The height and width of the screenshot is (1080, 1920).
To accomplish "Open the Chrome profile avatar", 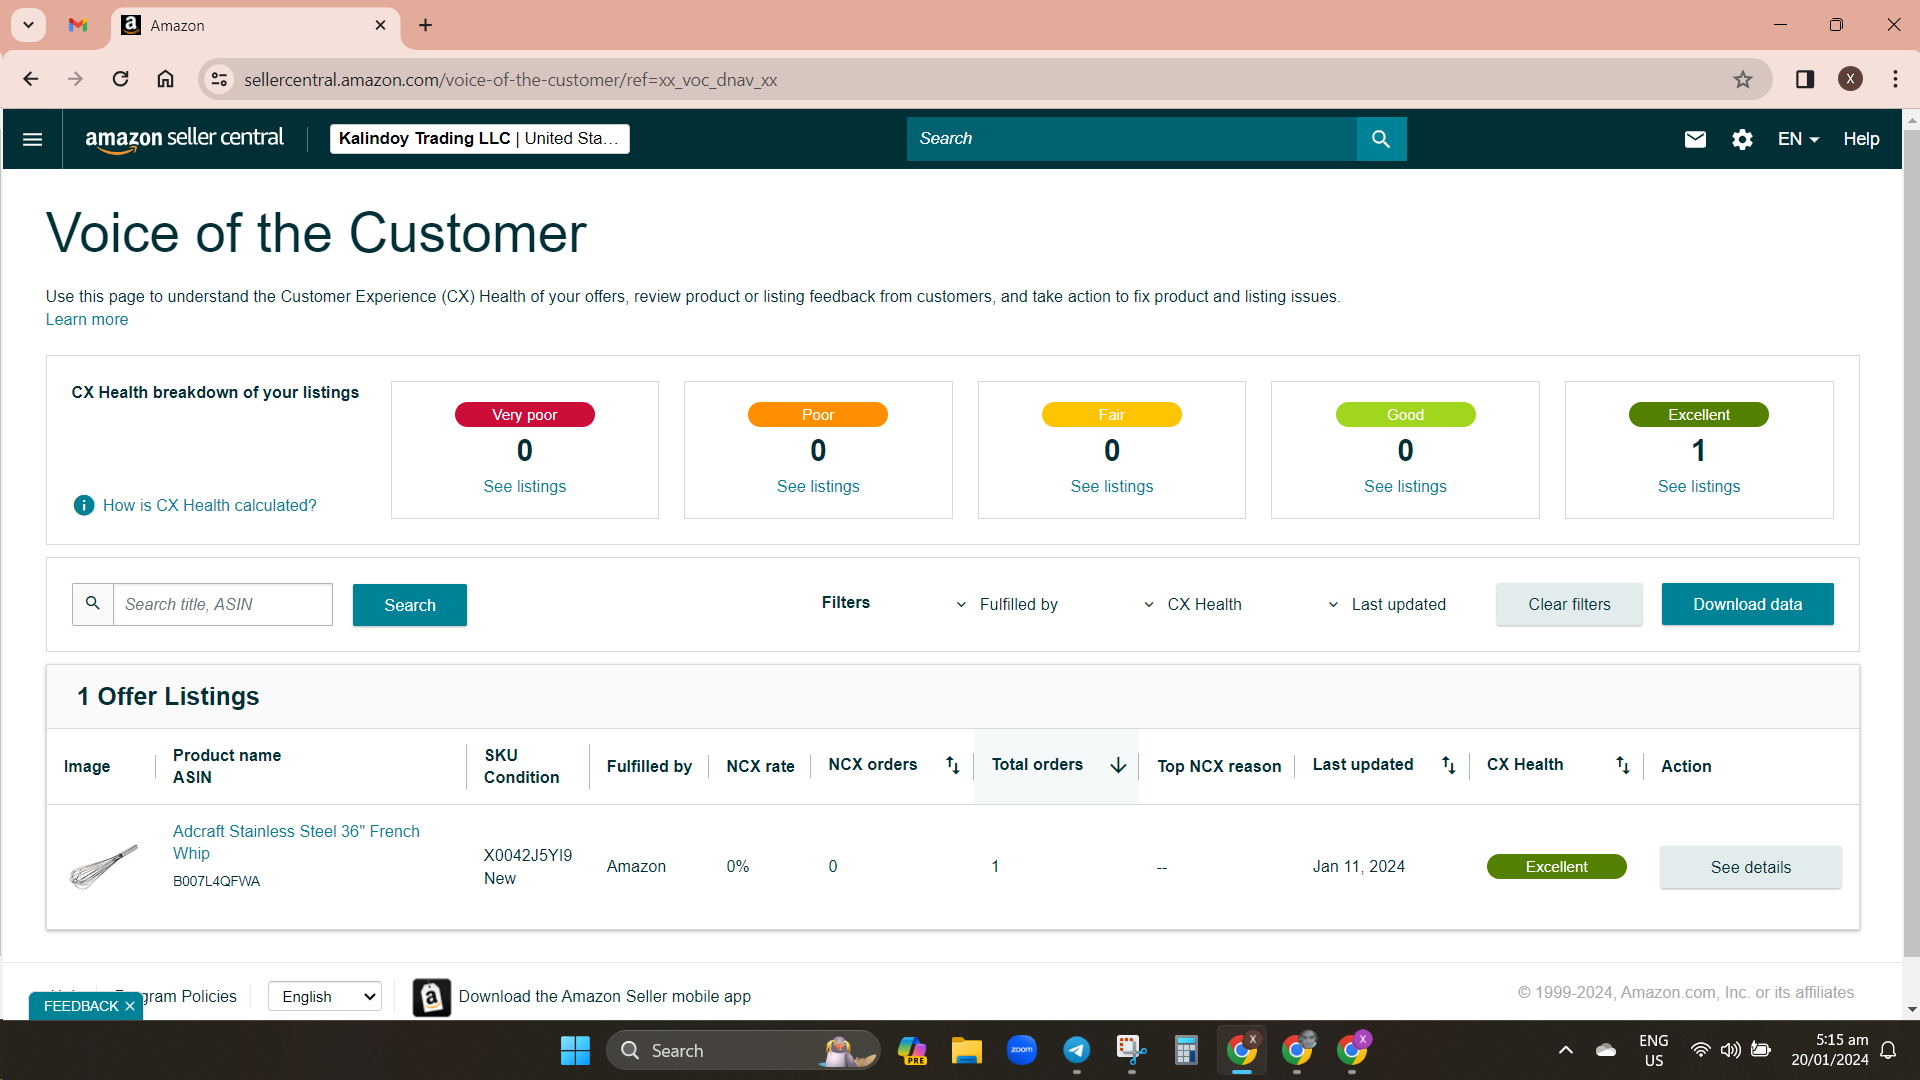I will point(1850,79).
